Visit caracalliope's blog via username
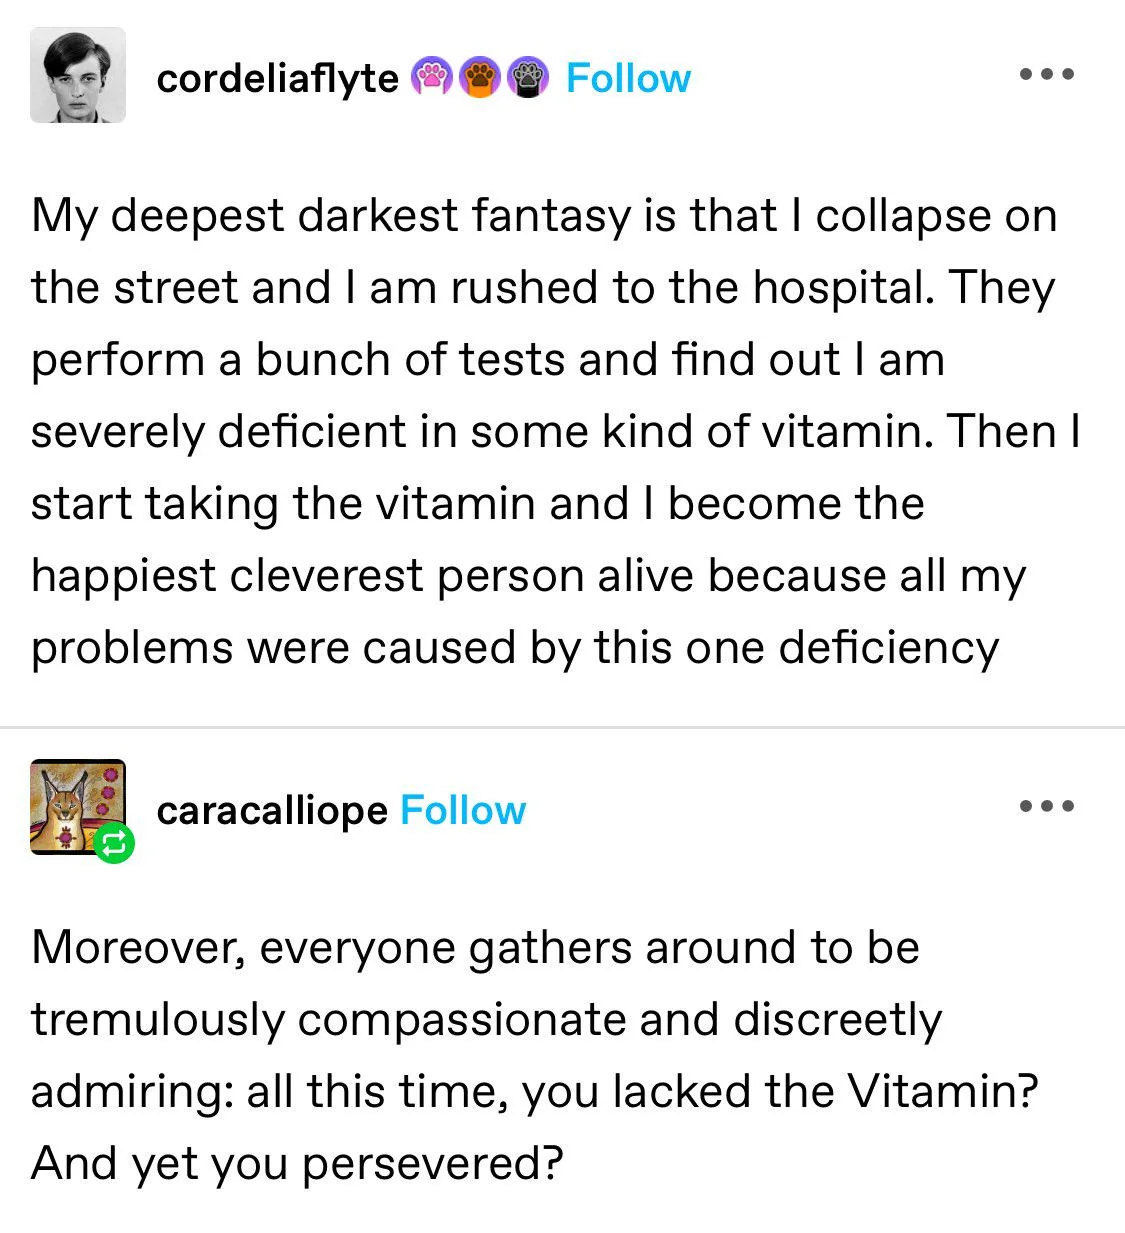1125x1233 pixels. pyautogui.click(x=272, y=812)
